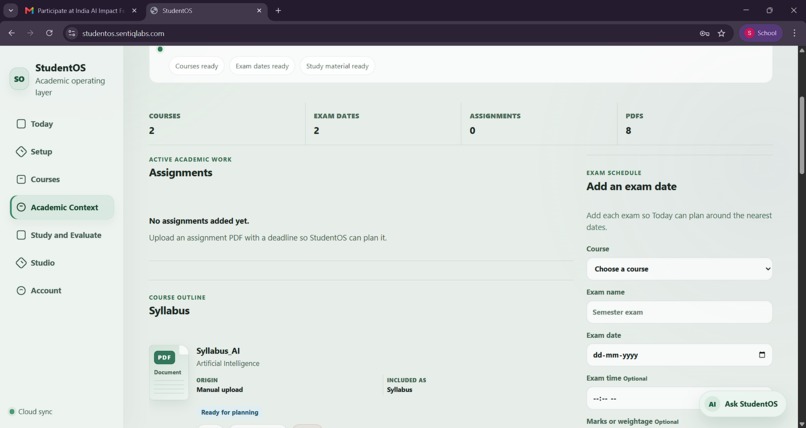Bookmark this page with the star icon
Screen dimensions: 806x428
tap(721, 33)
